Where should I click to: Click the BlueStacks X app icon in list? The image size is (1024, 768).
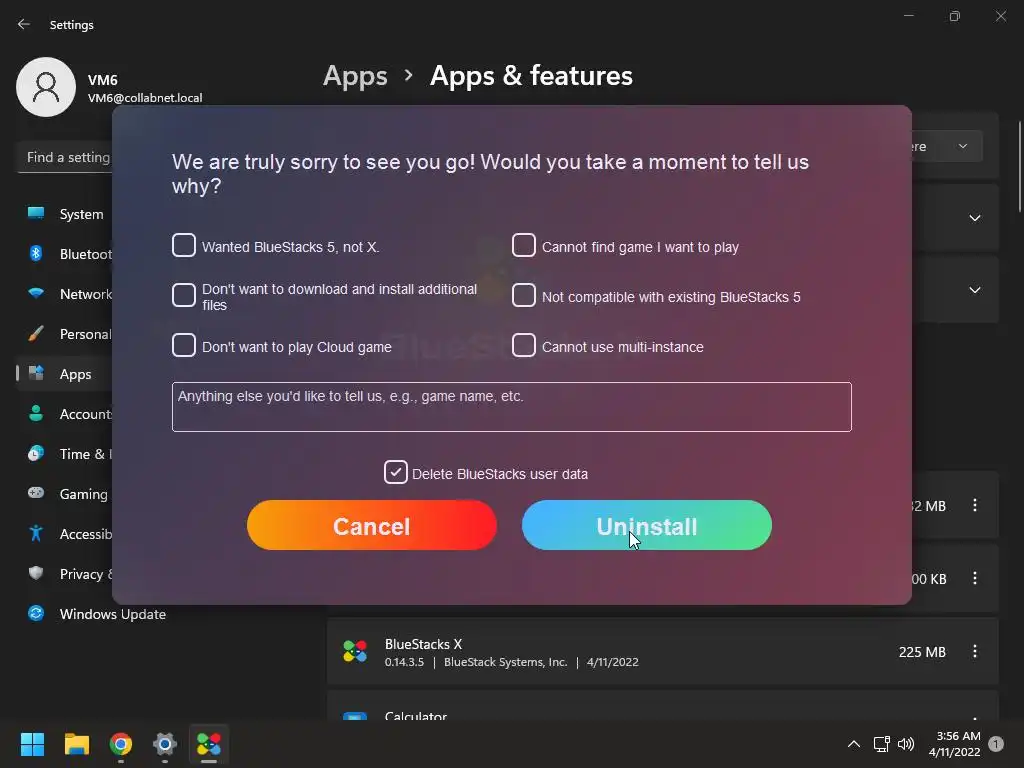pyautogui.click(x=355, y=651)
